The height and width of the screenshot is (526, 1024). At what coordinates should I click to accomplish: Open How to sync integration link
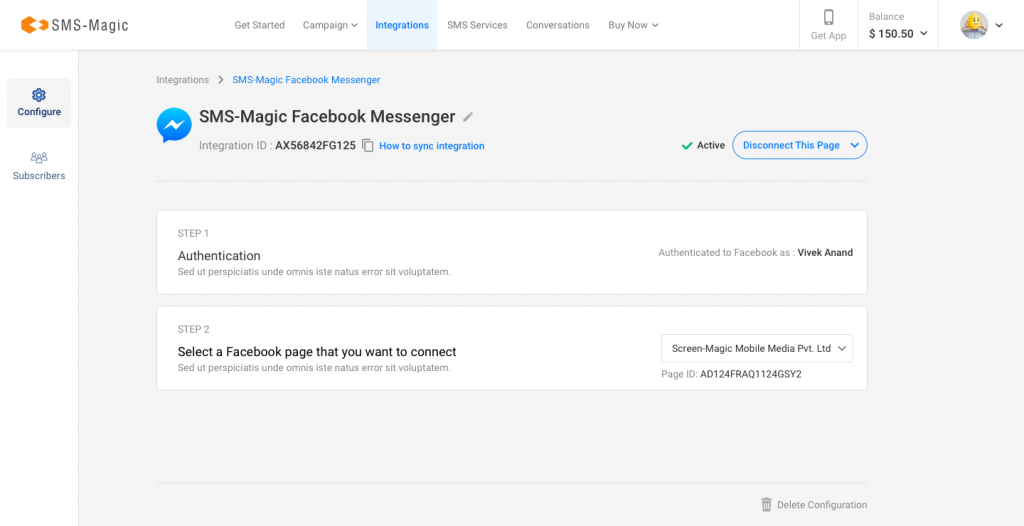(432, 146)
